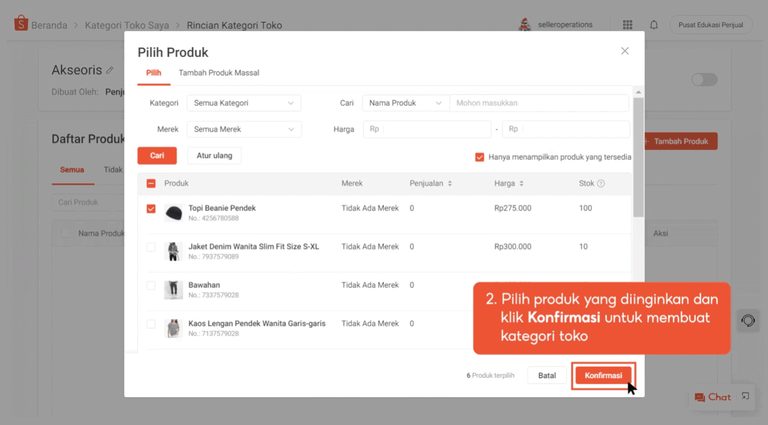Sort by Penjualan column arrows

[450, 183]
